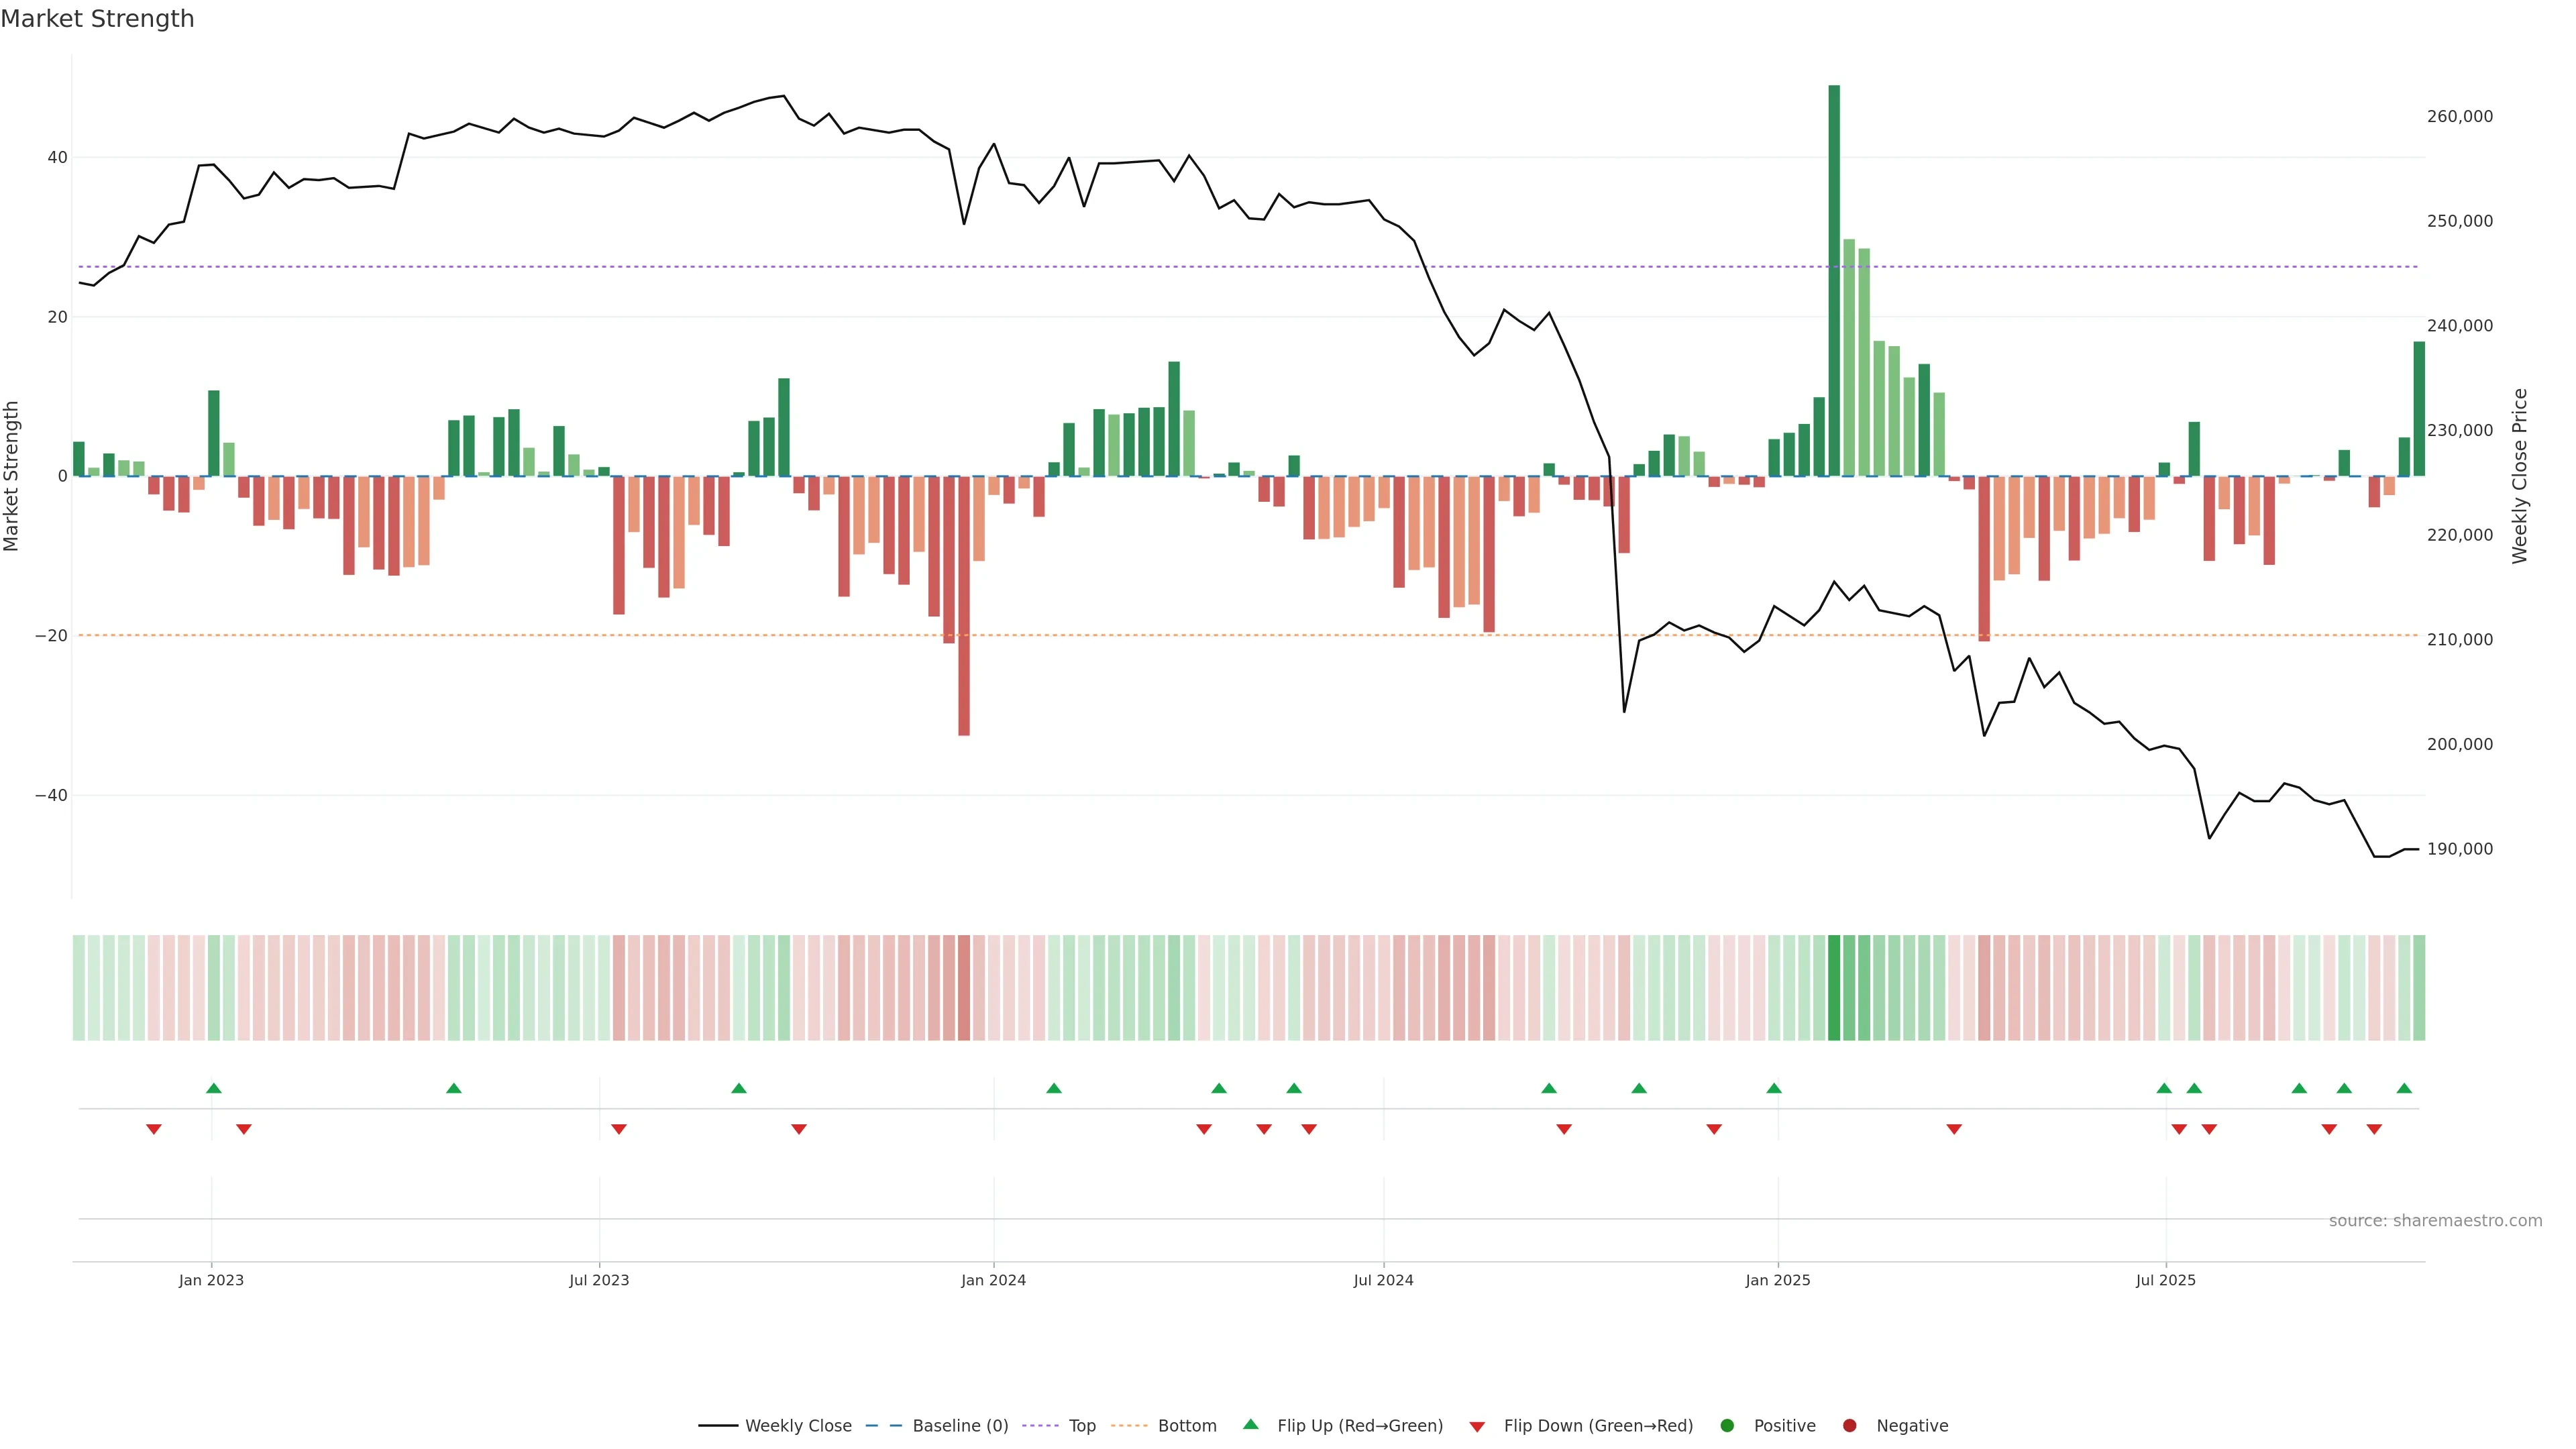Image resolution: width=2576 pixels, height=1449 pixels.
Task: Click the tallest green bar in early 2025
Action: click(1834, 280)
